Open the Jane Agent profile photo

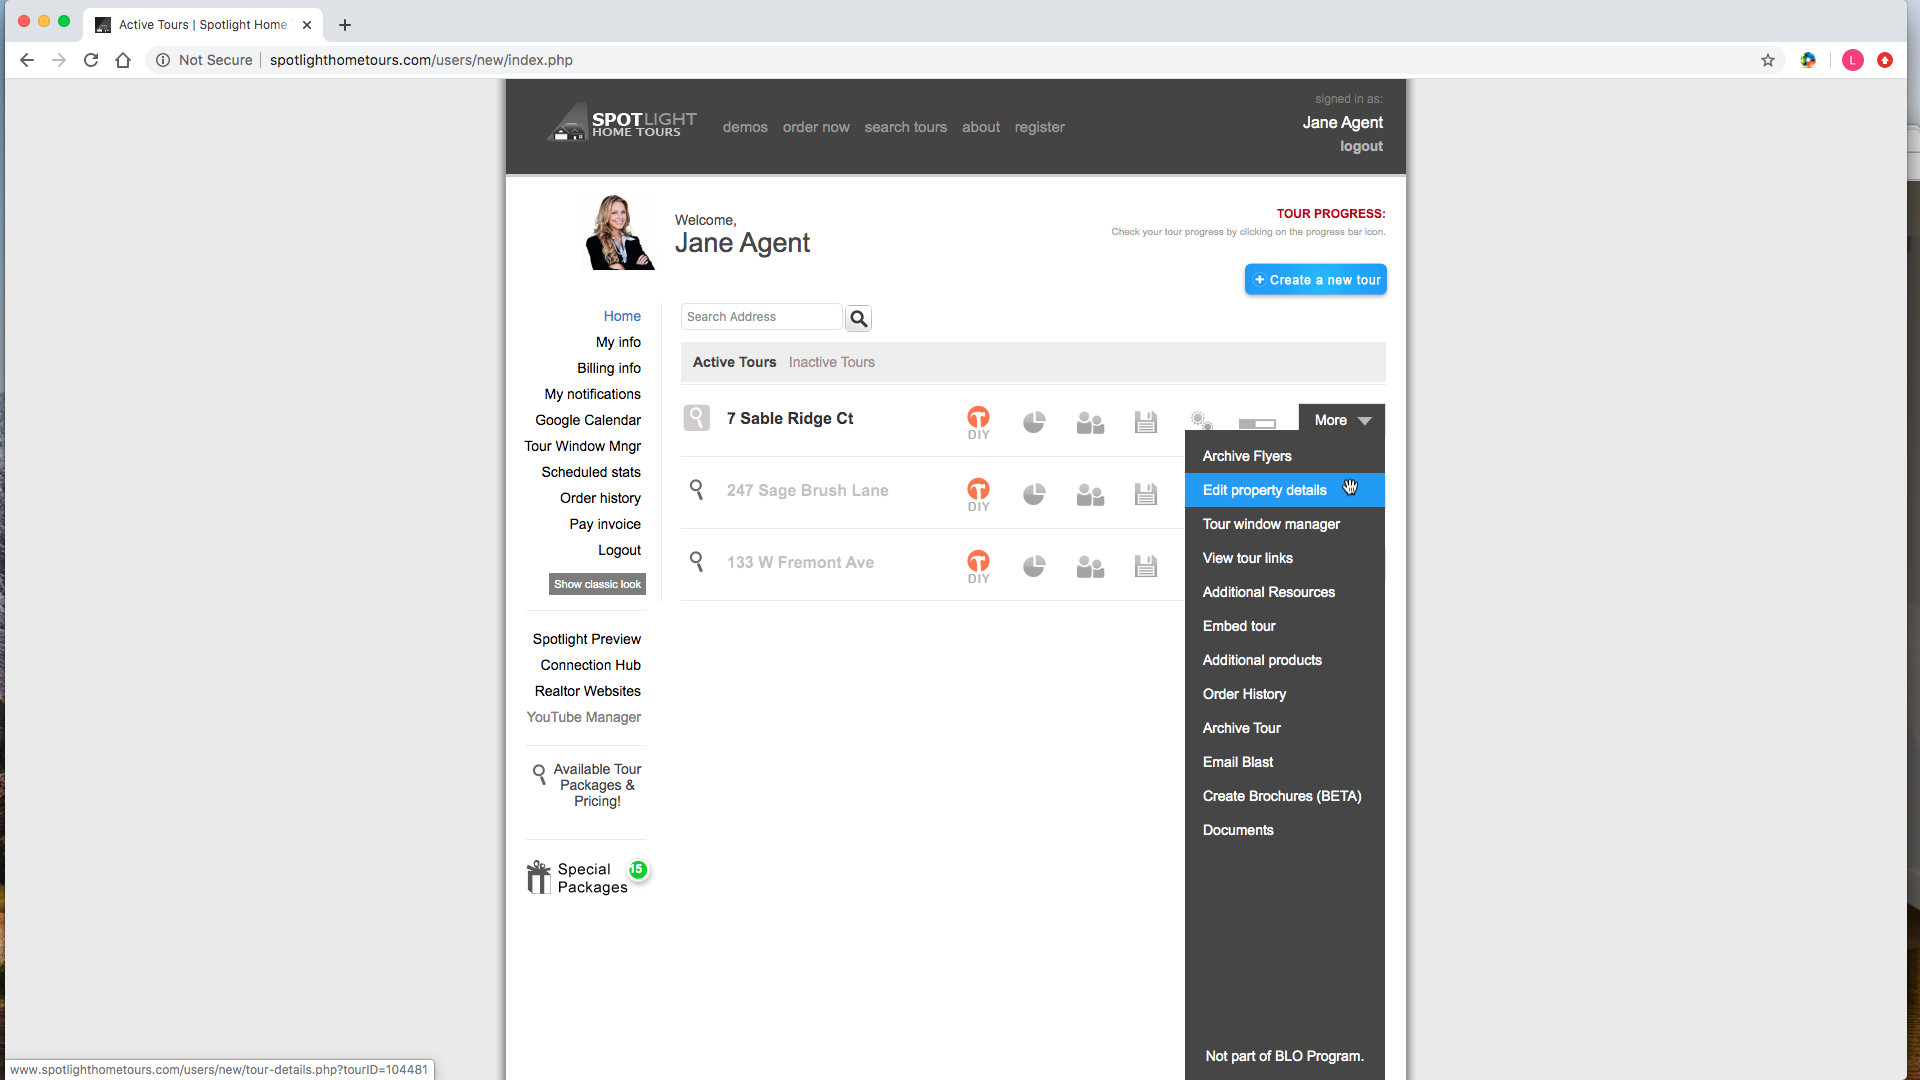point(618,232)
